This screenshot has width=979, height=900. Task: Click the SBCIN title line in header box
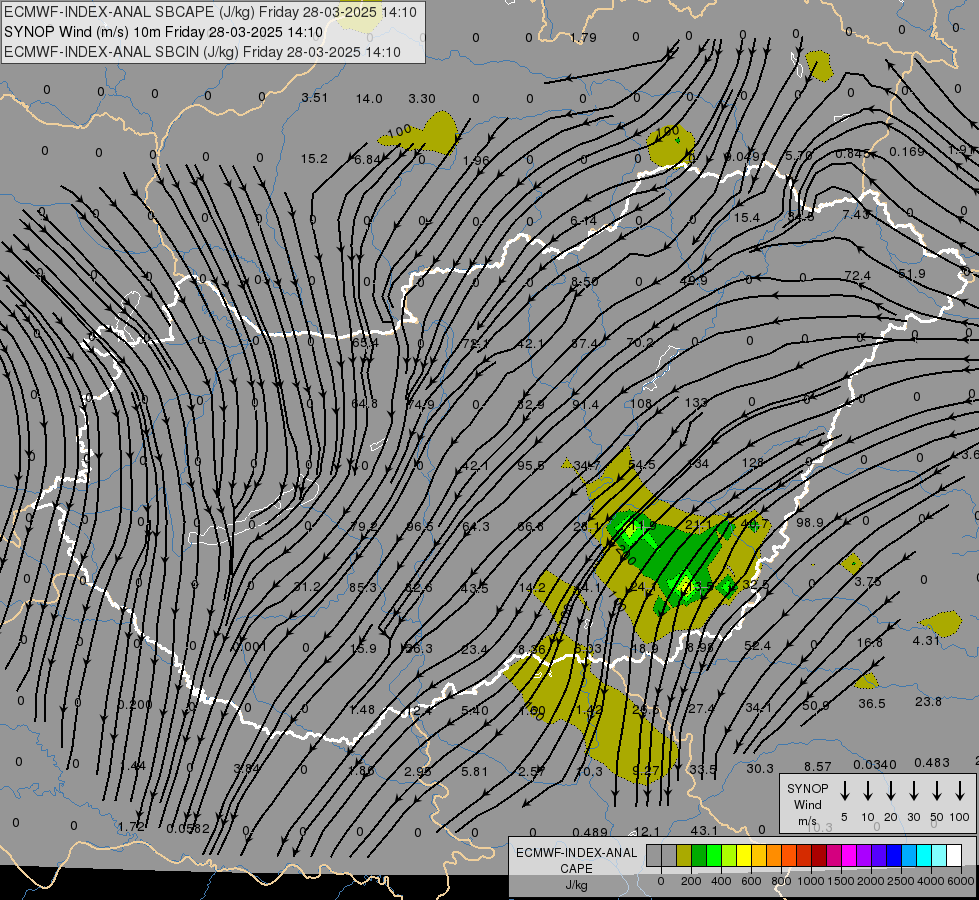[x=202, y=52]
